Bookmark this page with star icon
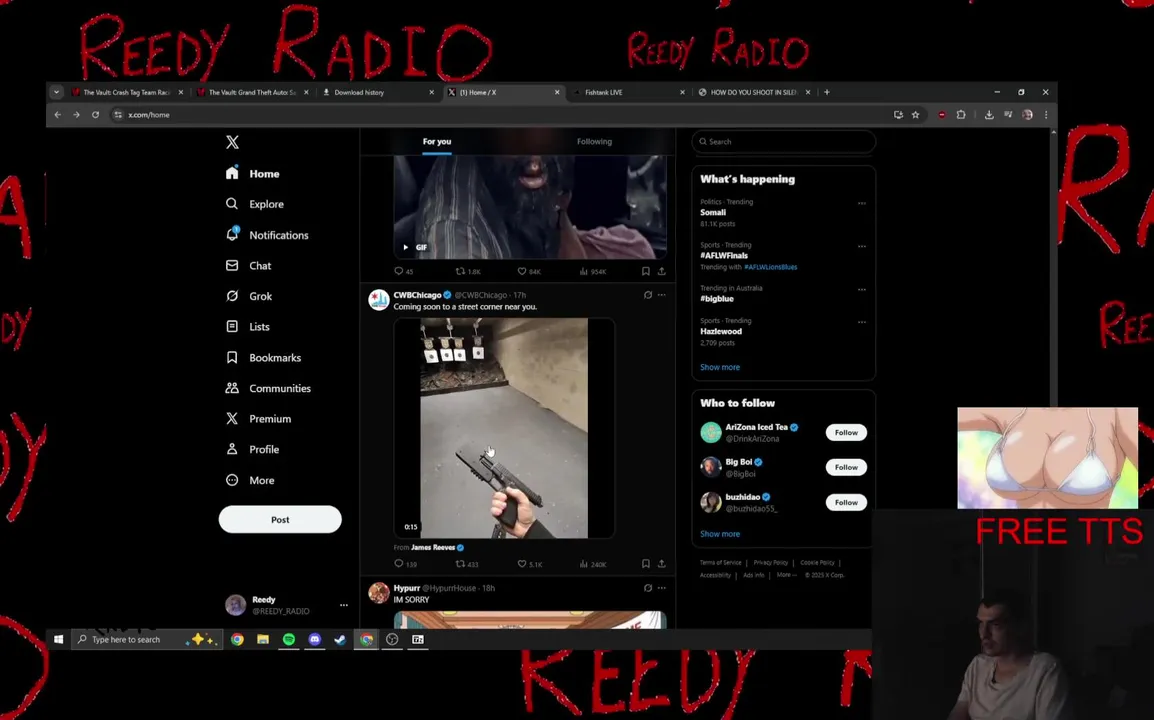This screenshot has height=720, width=1154. pos(916,115)
